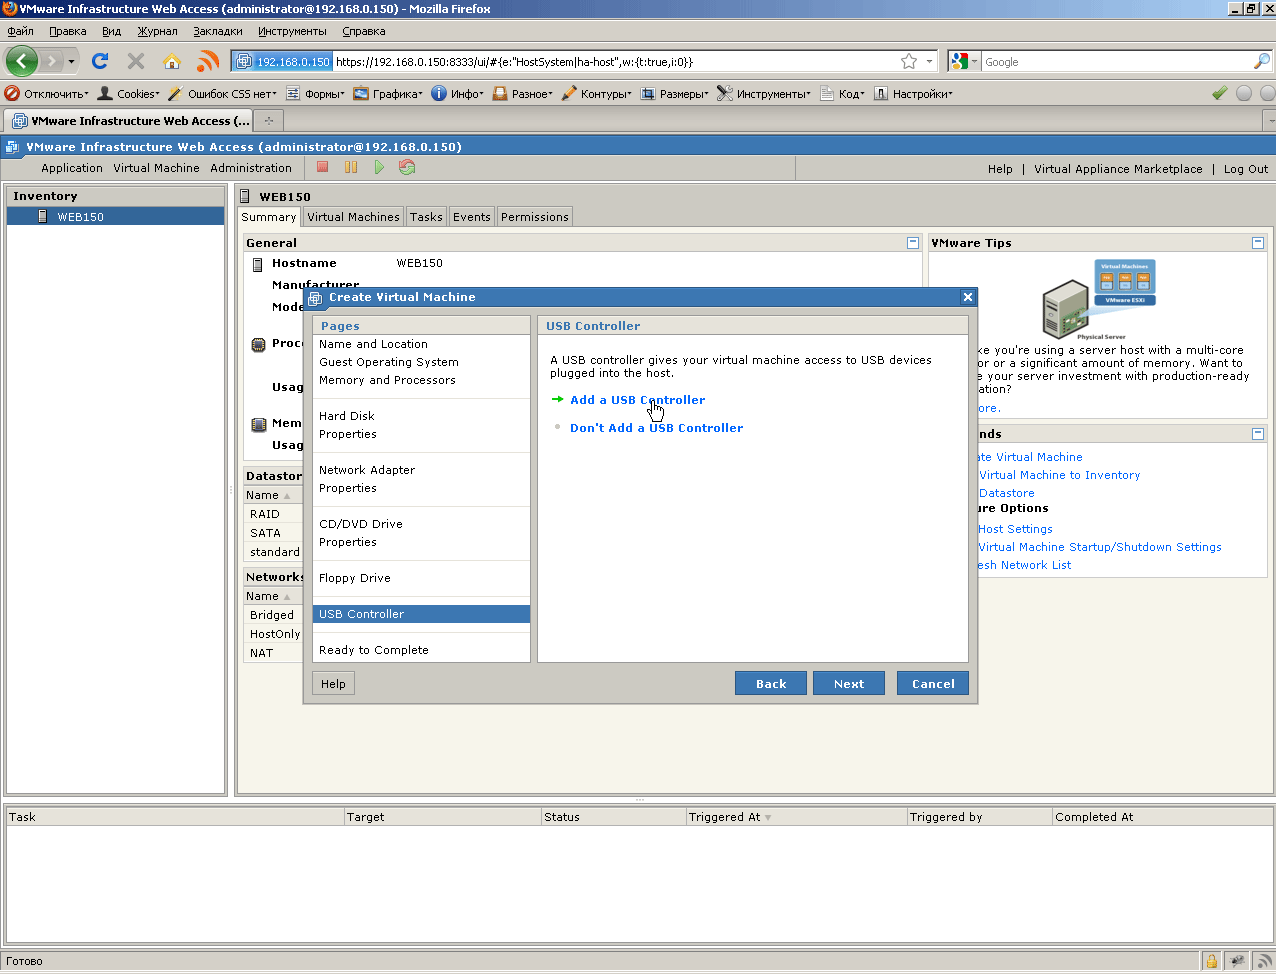Open Firefox Файл menu
Image resolution: width=1276 pixels, height=974 pixels.
point(21,31)
